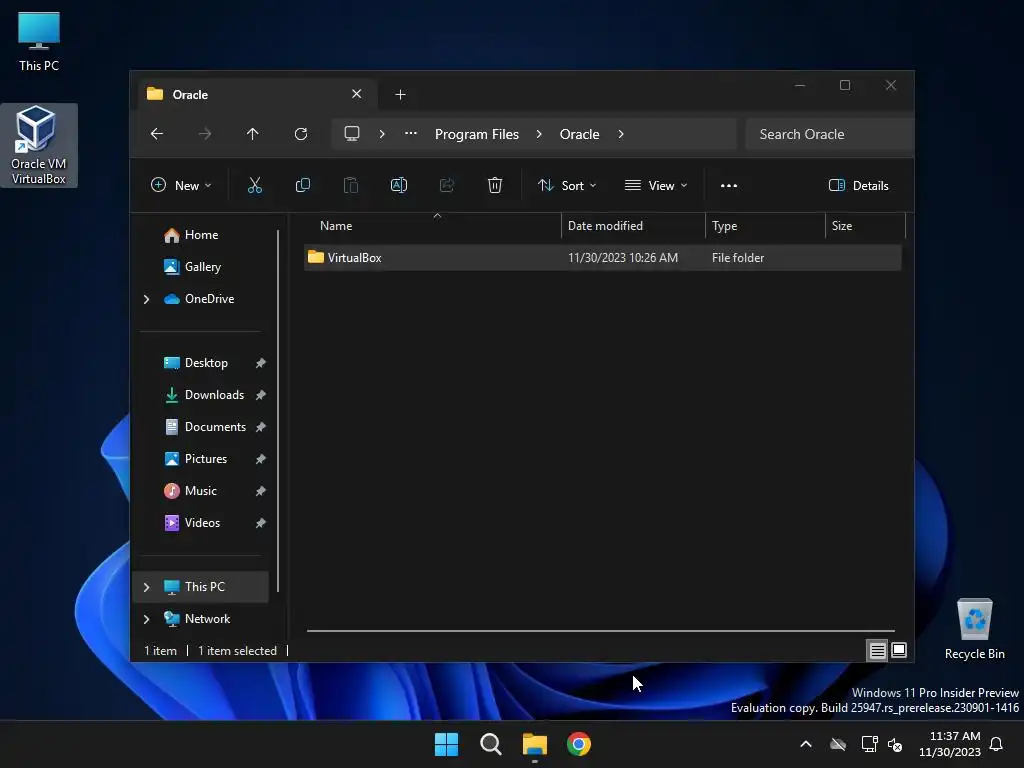Click the Search Oracle field

click(829, 134)
